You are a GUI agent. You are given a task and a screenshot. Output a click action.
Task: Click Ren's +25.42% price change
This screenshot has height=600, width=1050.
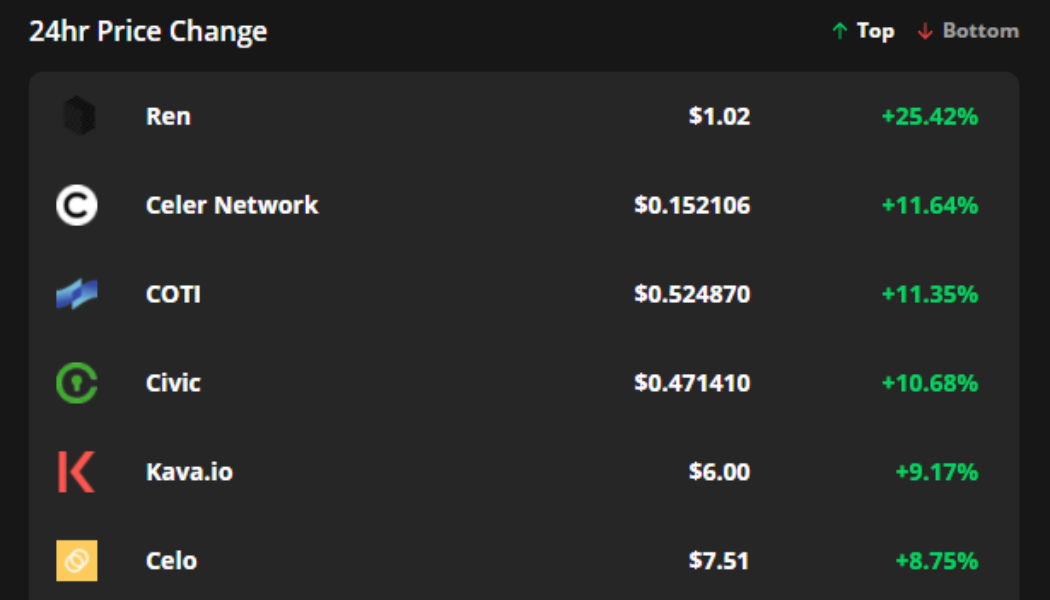click(x=929, y=117)
